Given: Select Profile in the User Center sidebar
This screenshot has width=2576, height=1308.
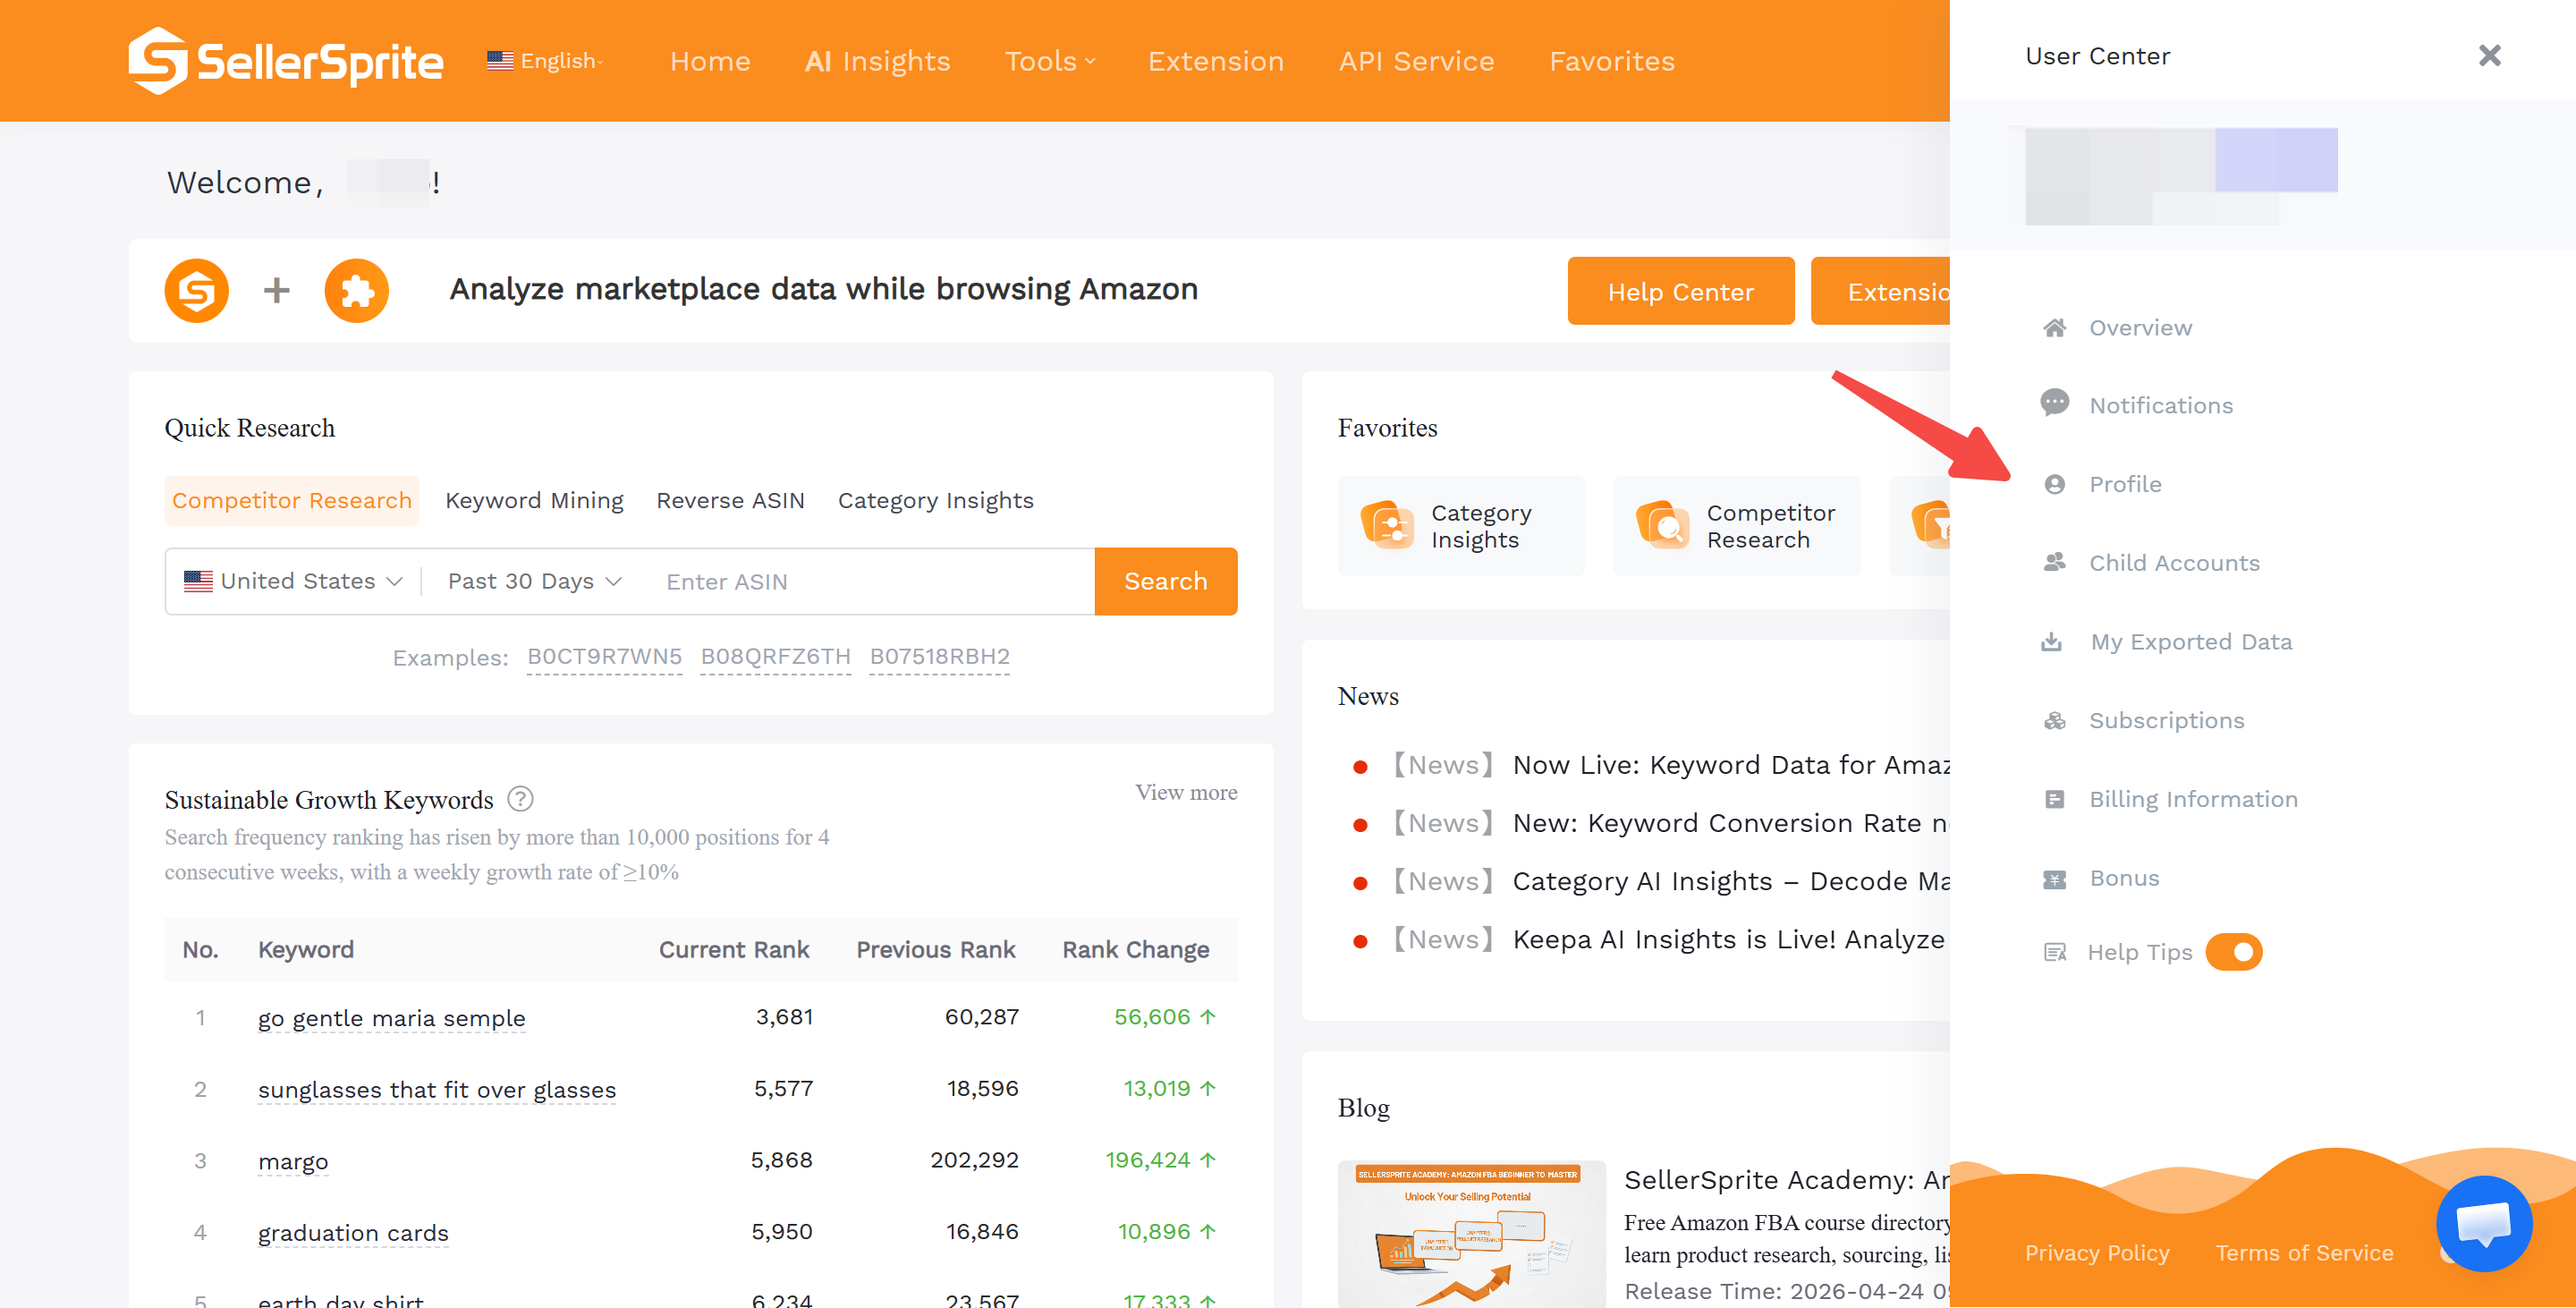Looking at the screenshot, I should click(x=2124, y=483).
